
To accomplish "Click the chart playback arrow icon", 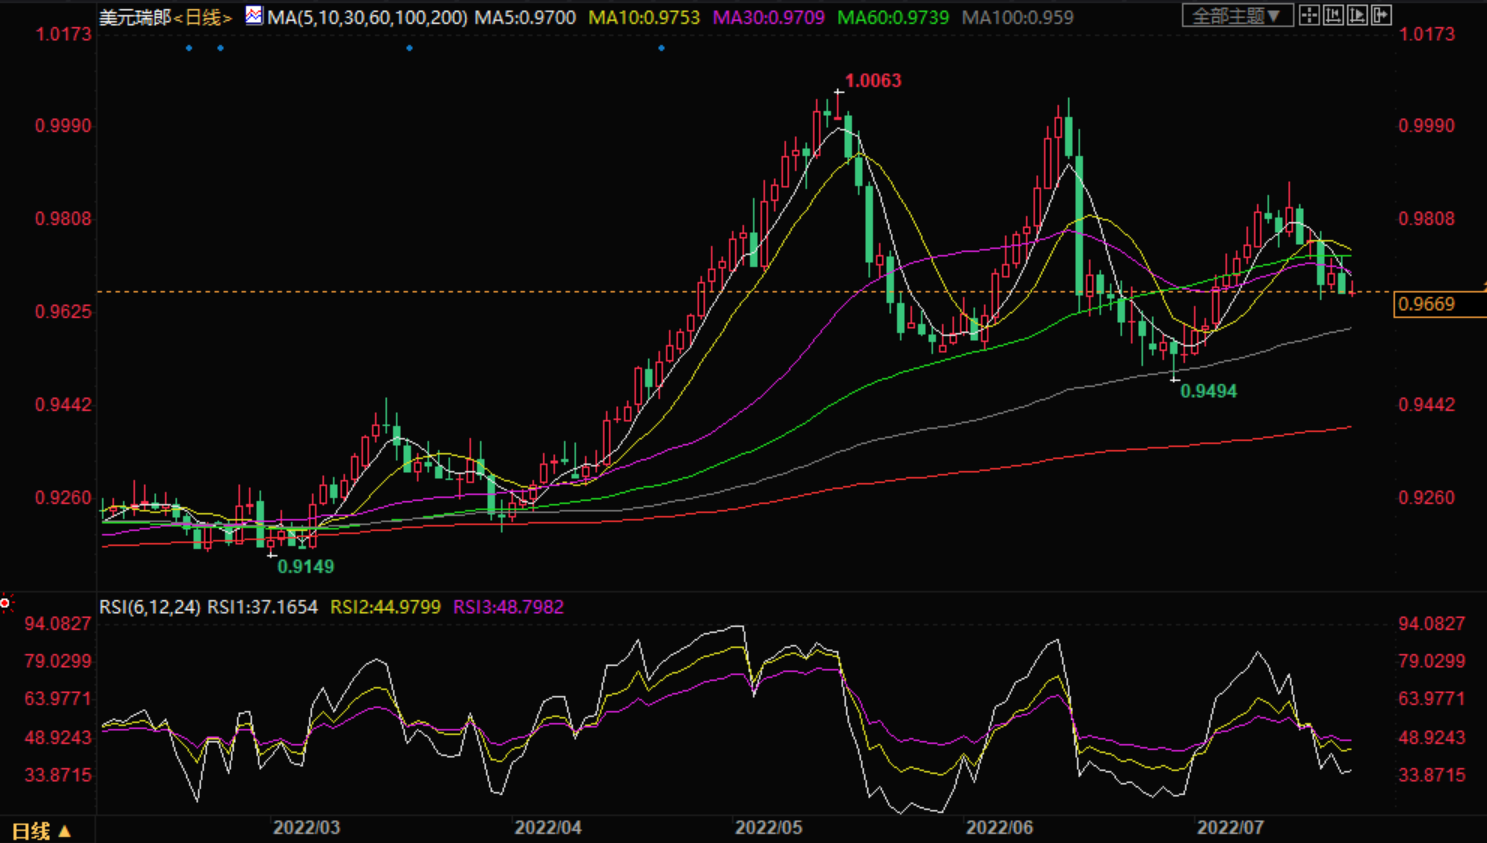I will (x=1357, y=15).
